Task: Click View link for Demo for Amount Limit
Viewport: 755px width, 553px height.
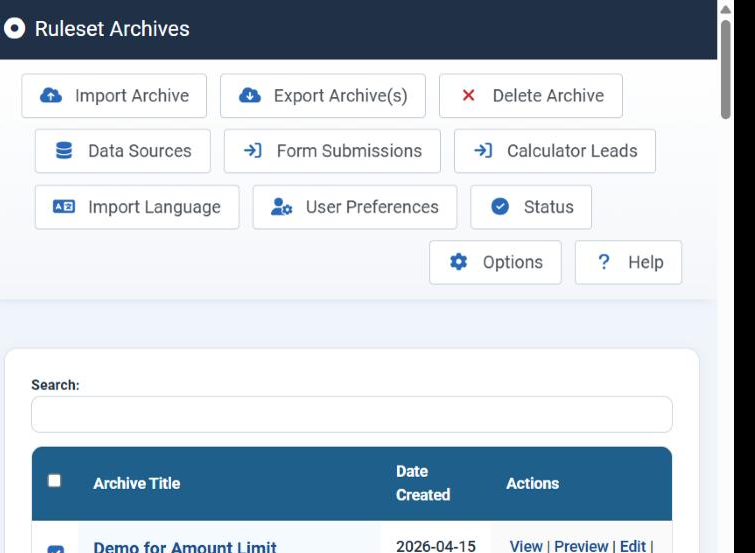Action: pyautogui.click(x=526, y=546)
